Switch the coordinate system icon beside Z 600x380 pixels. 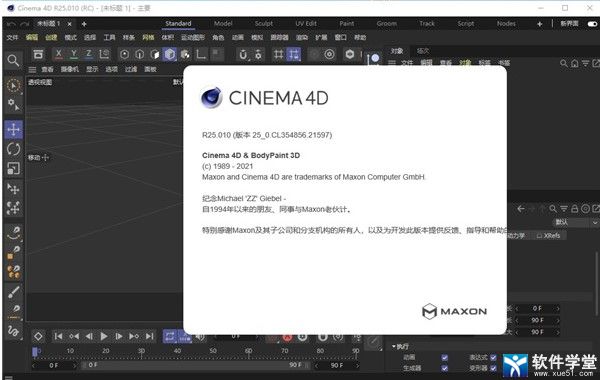(x=104, y=54)
